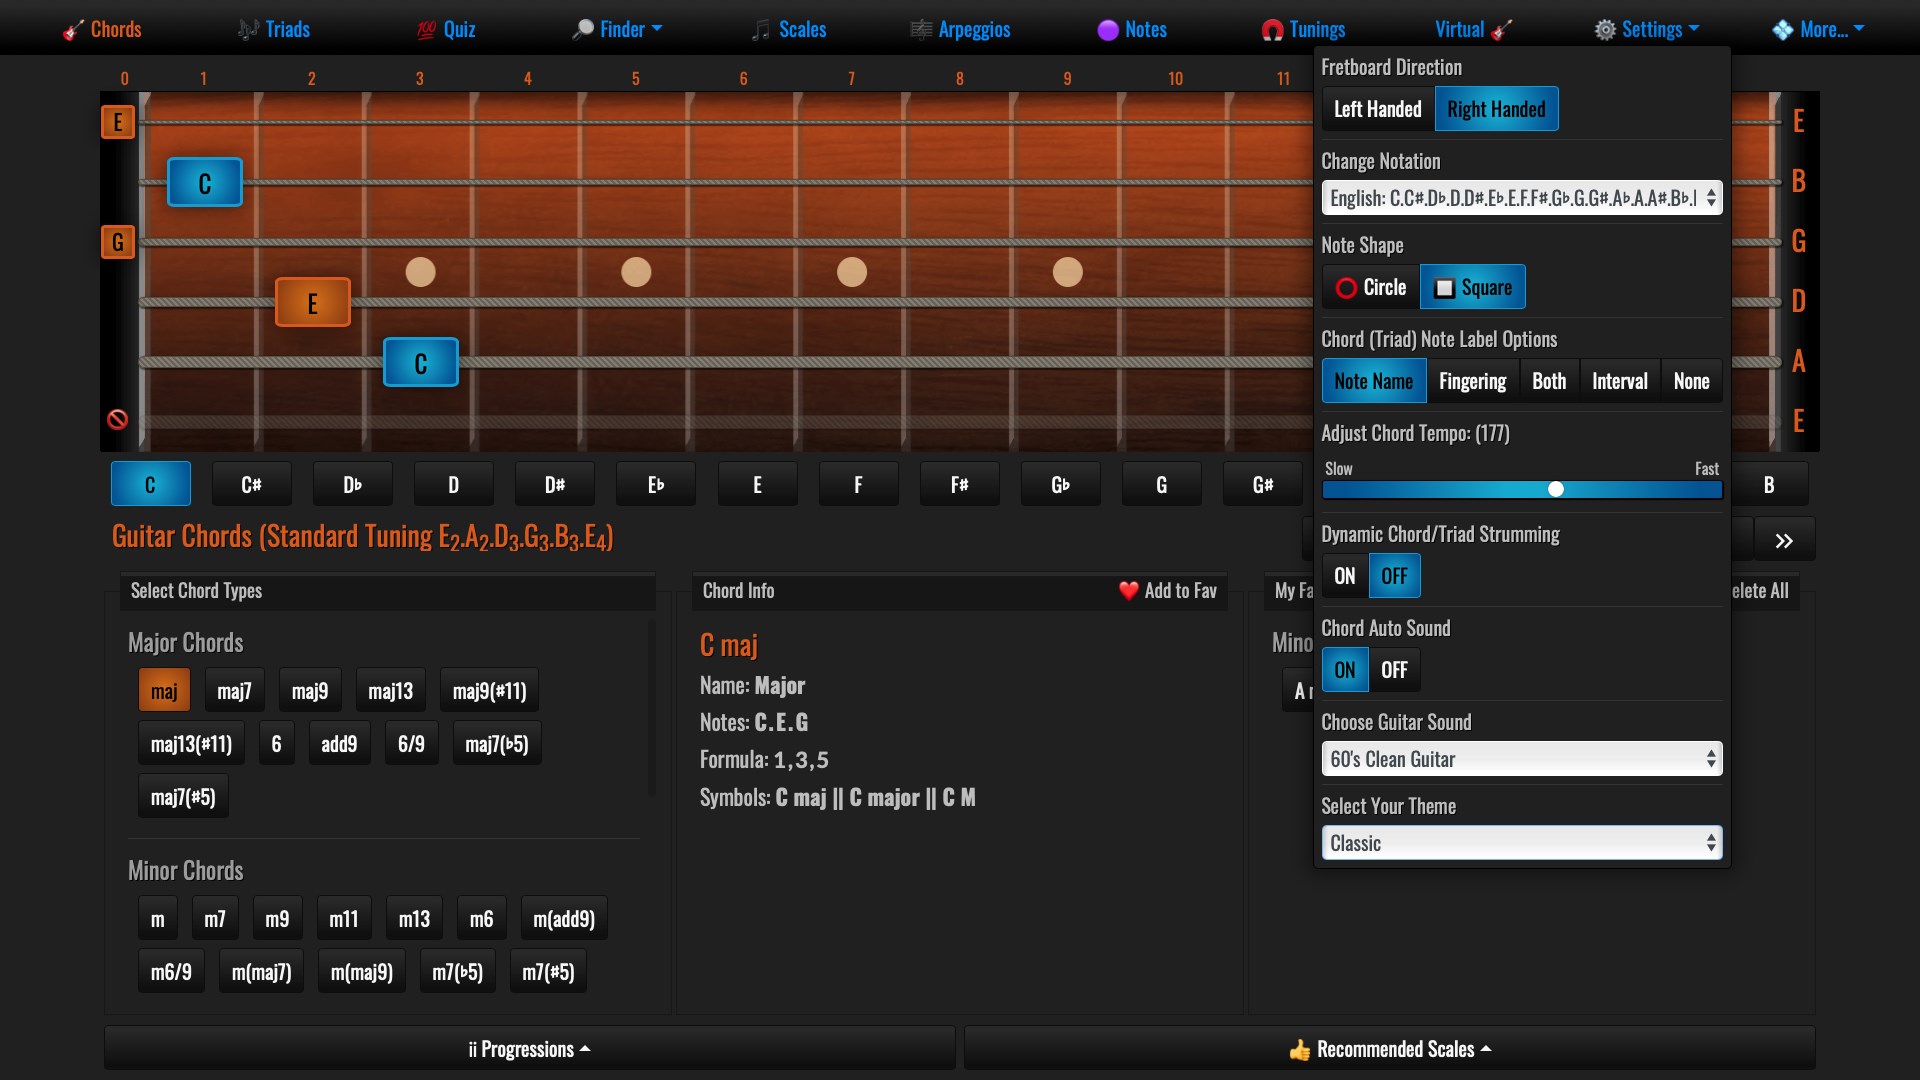Screen dimensions: 1920x1080
Task: Select Right Handed fretboard direction
Action: coord(1496,109)
